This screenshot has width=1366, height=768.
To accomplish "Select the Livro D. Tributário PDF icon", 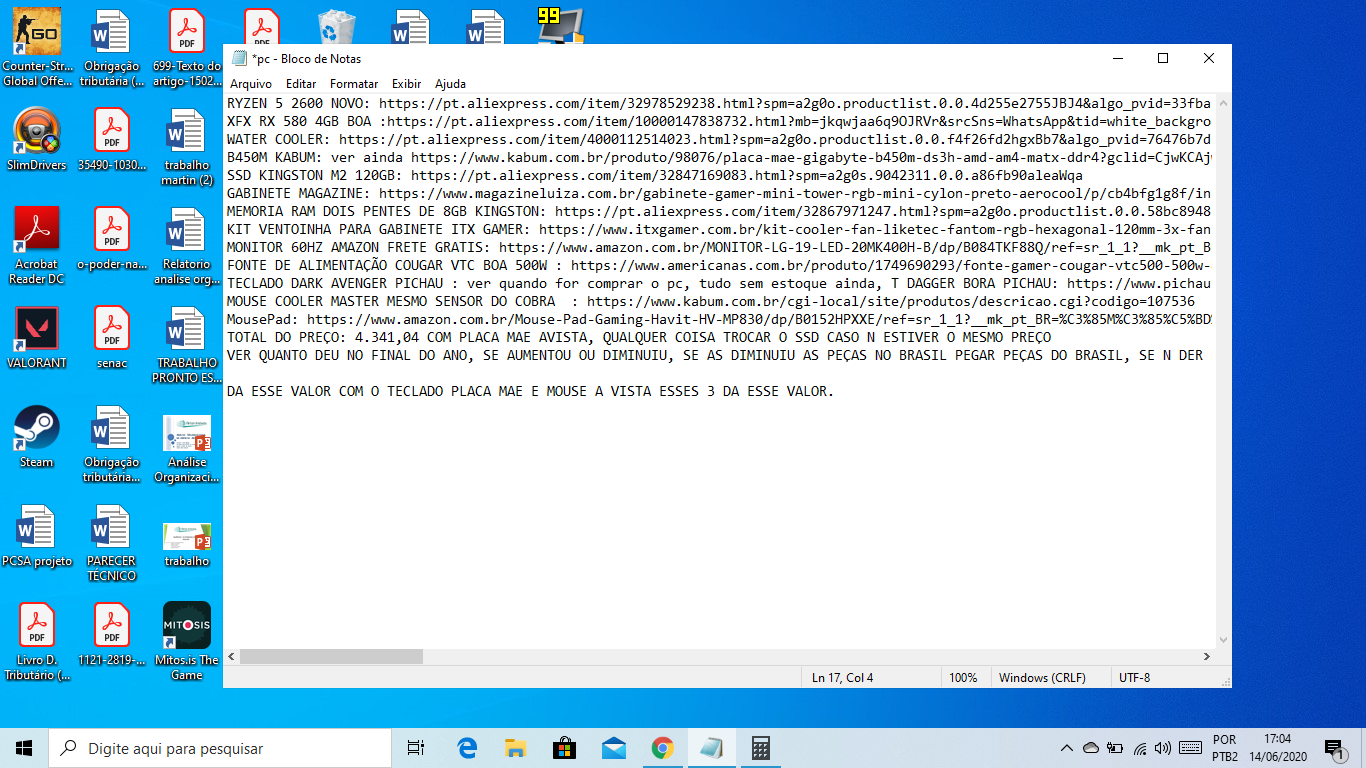I will 37,642.
